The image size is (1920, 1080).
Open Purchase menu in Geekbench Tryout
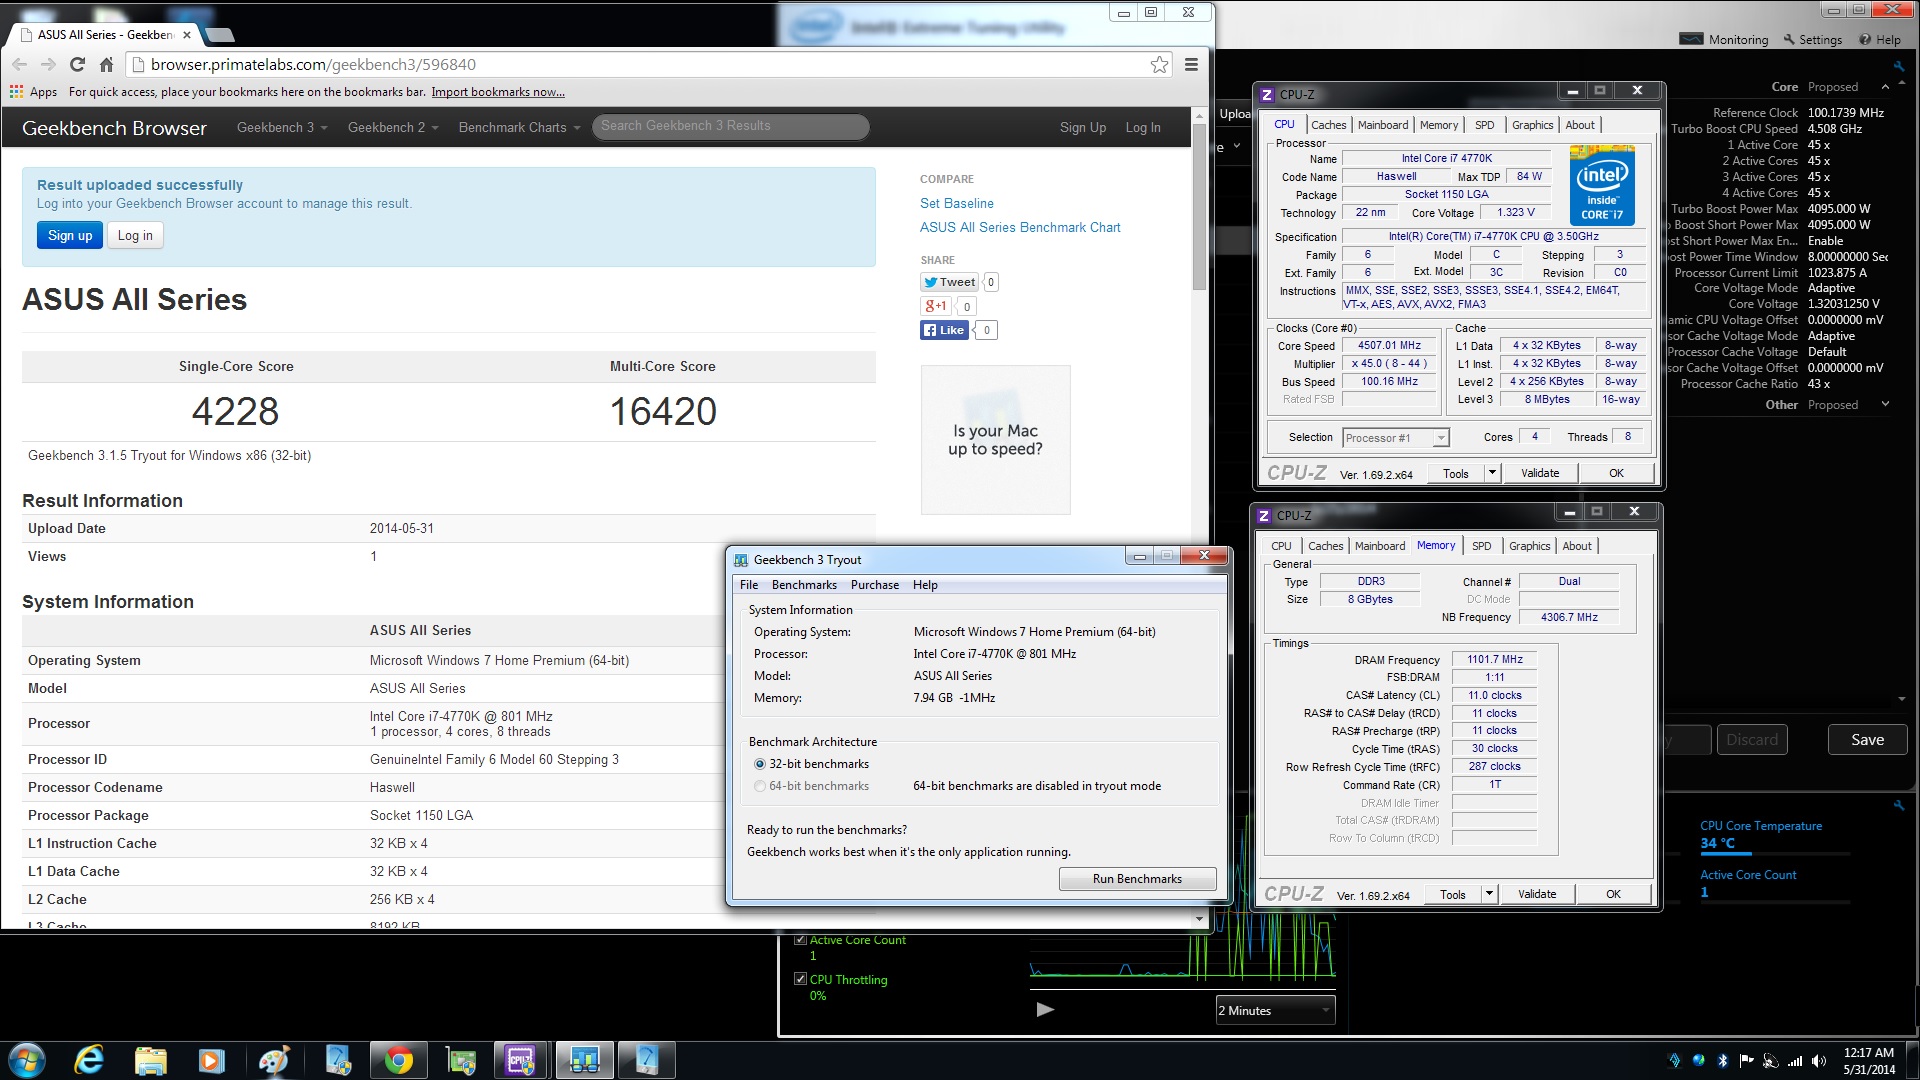coord(875,585)
